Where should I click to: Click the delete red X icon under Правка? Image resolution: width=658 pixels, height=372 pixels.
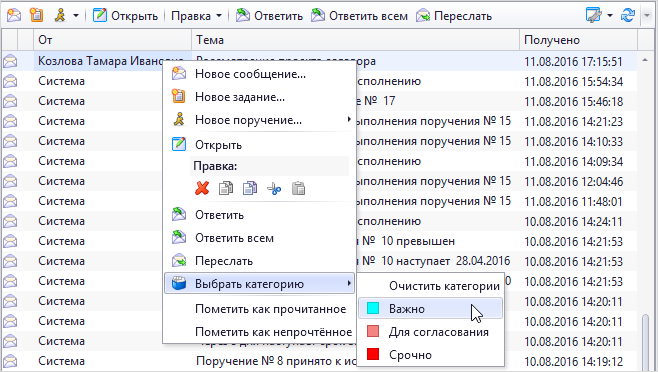coord(202,189)
